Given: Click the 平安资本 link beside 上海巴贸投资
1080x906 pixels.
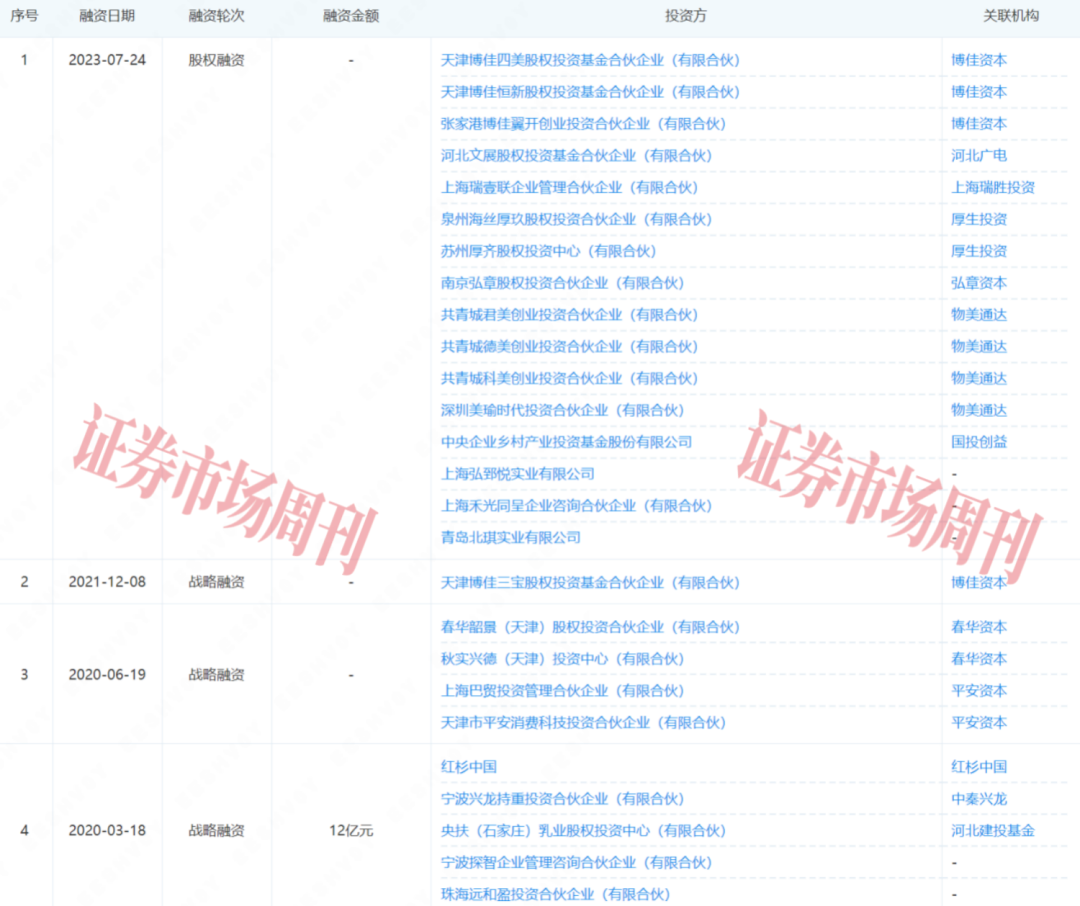Looking at the screenshot, I should [978, 691].
